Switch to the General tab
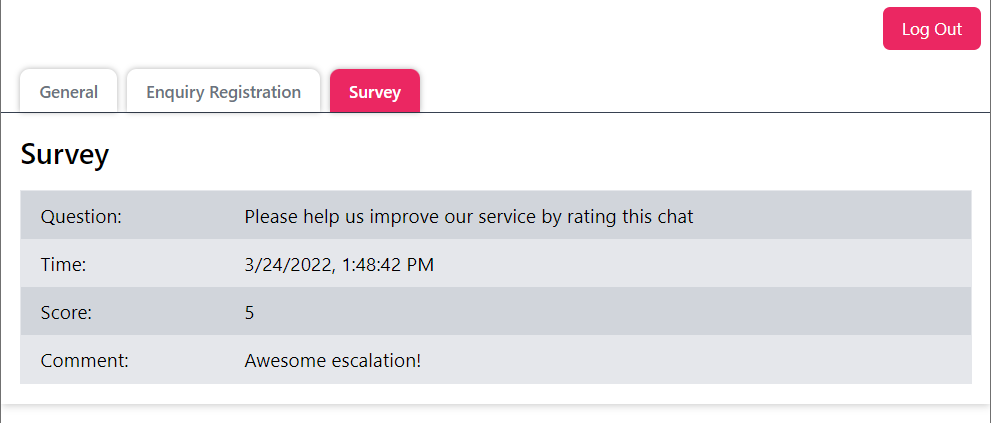This screenshot has height=423, width=991. tap(69, 92)
